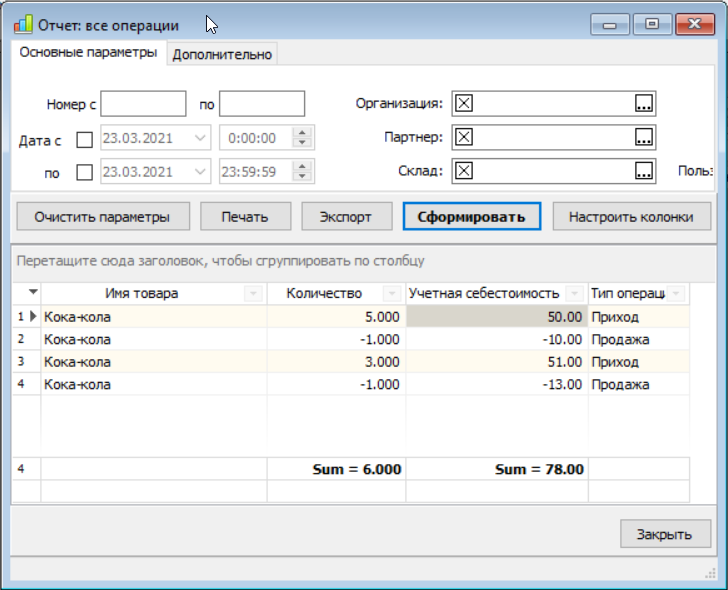Open Организация selection with ellipsis button

point(644,103)
